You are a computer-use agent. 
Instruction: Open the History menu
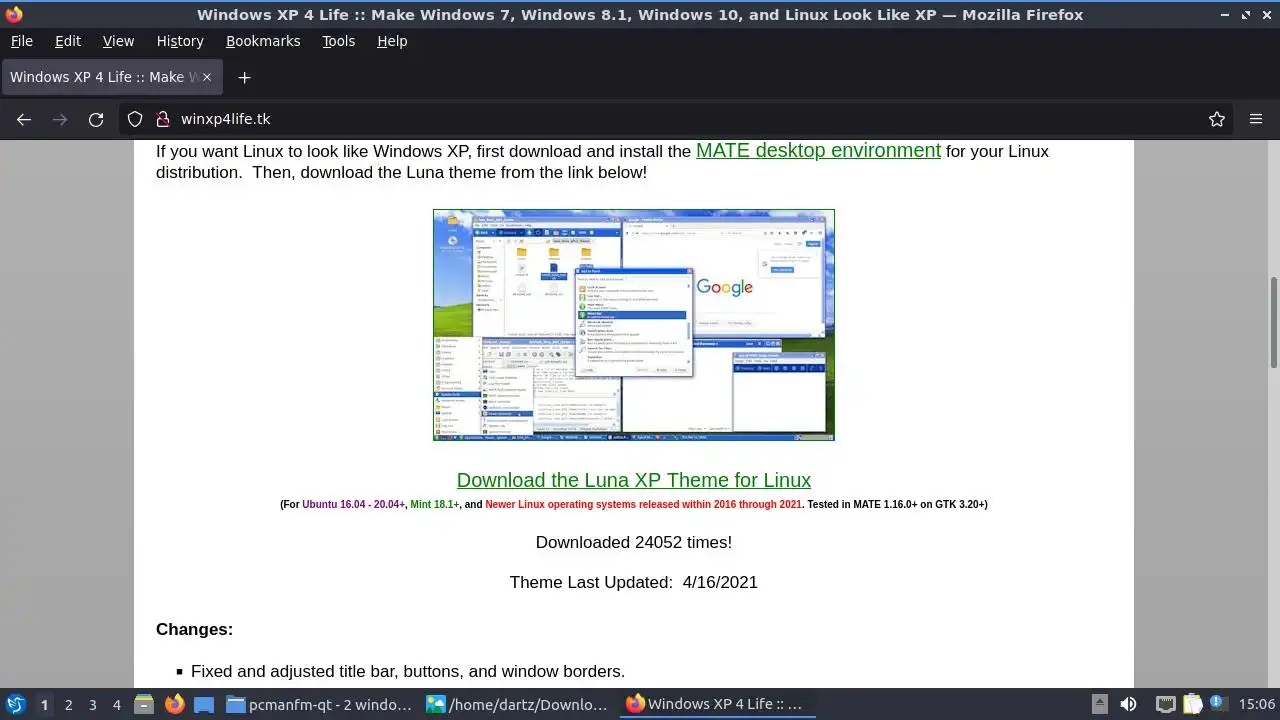click(x=180, y=41)
